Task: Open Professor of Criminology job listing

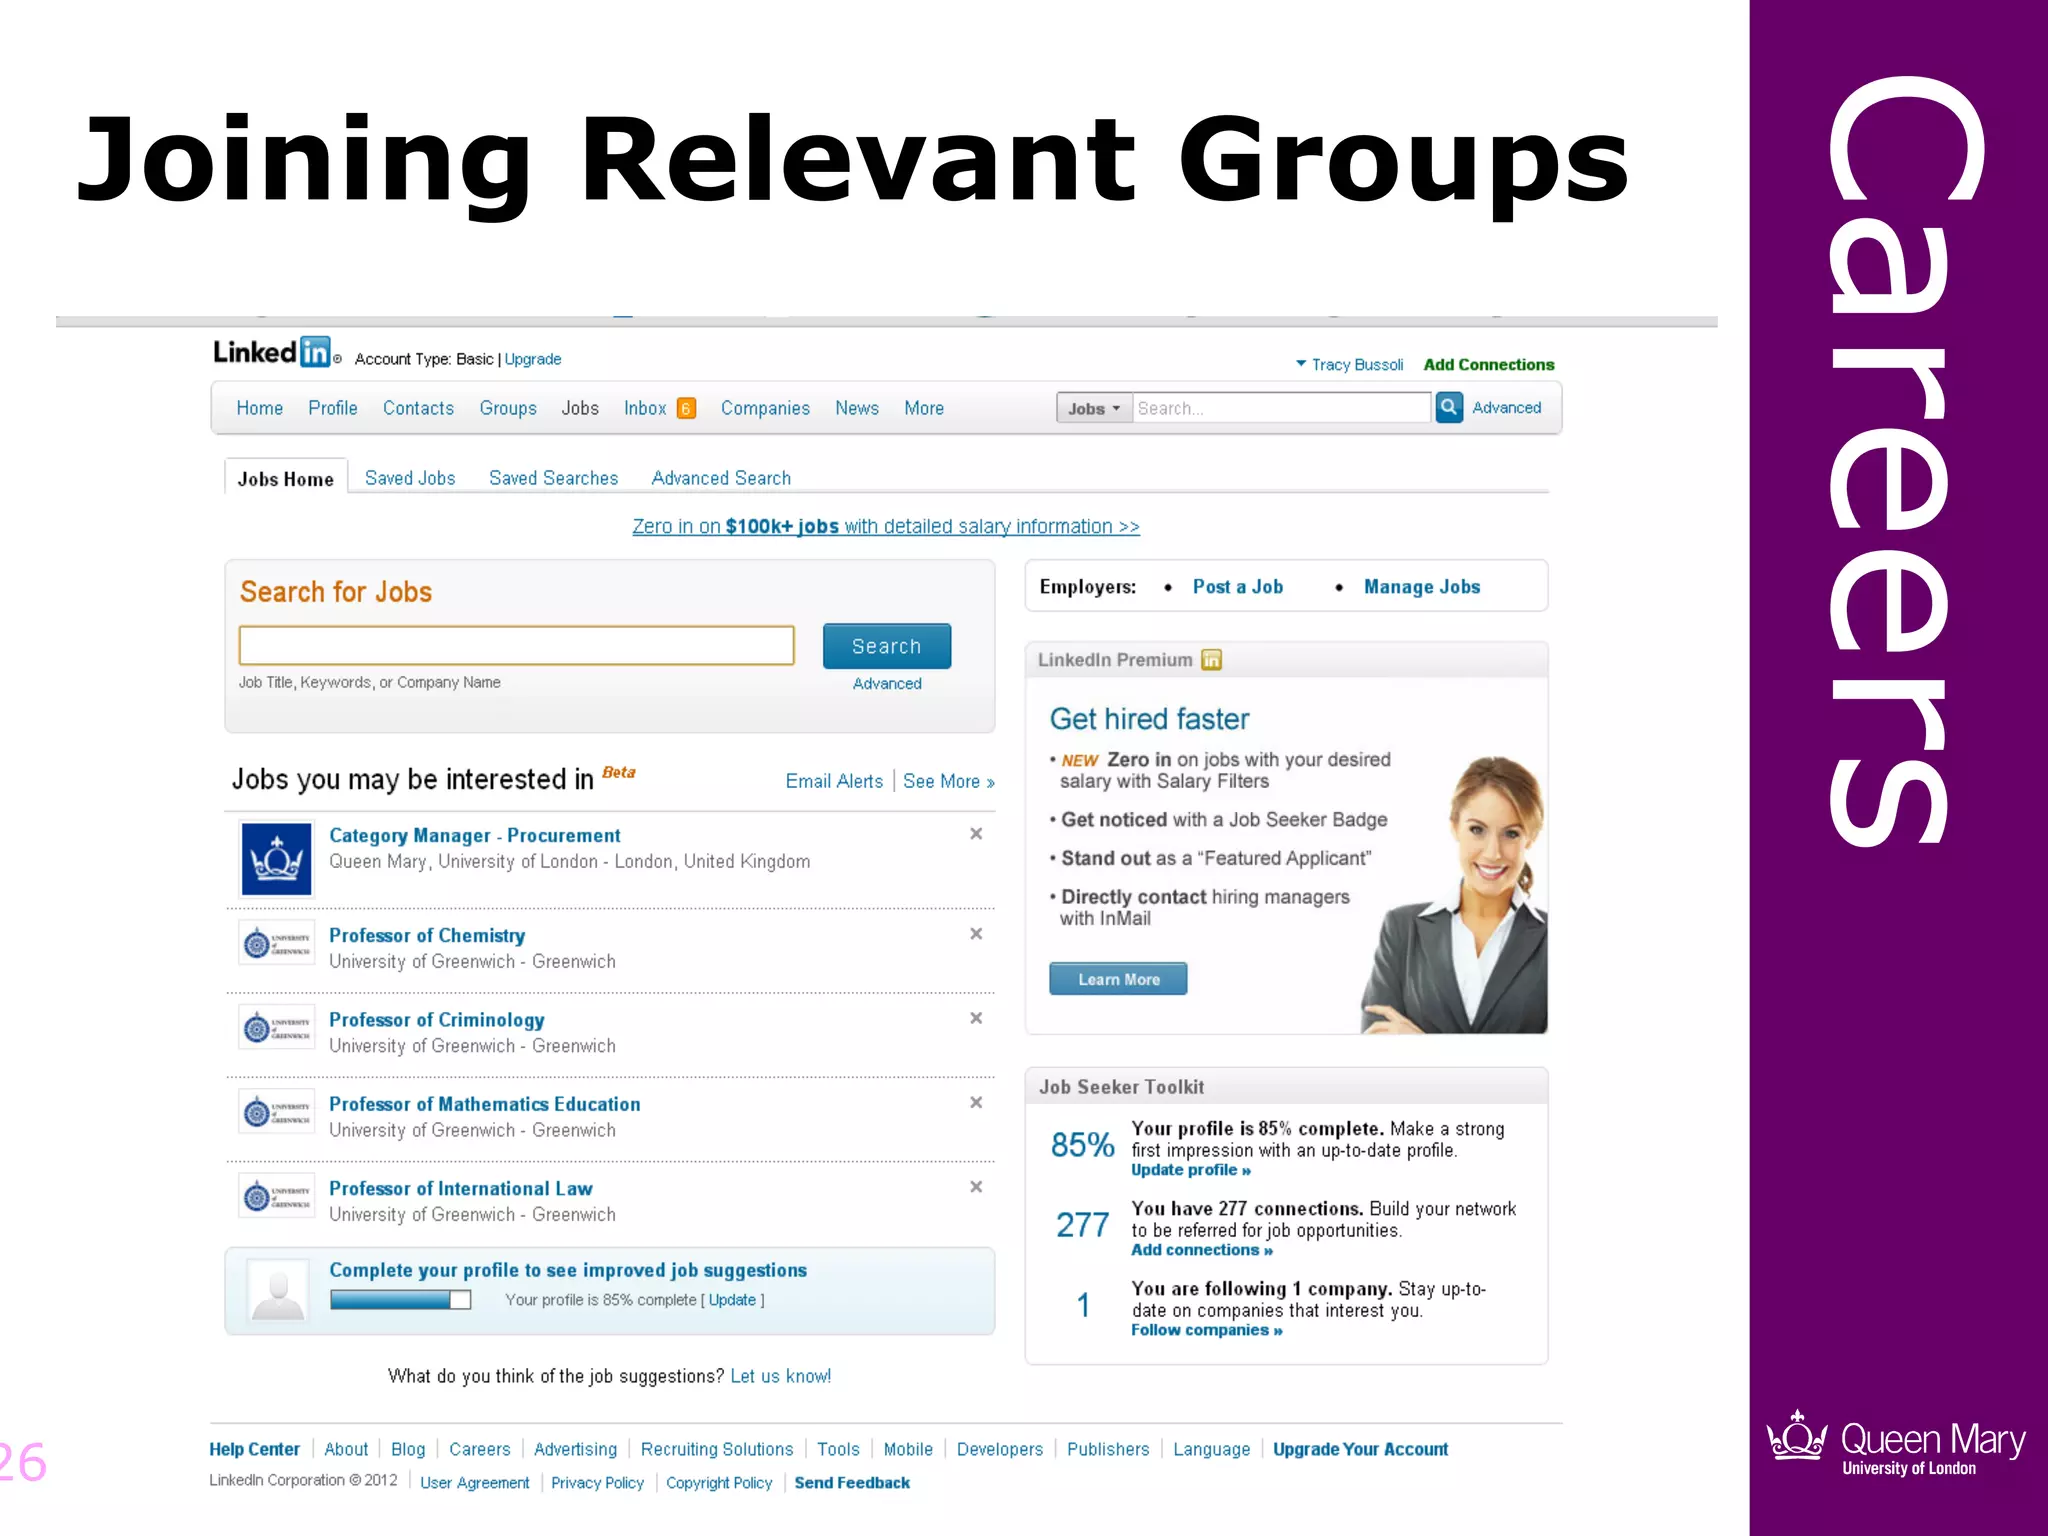Action: pyautogui.click(x=437, y=1020)
